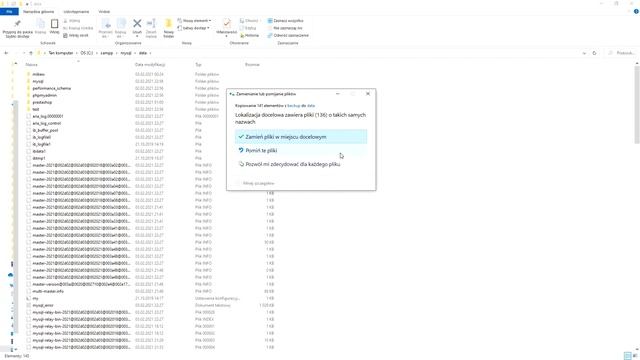Click Wytnij cut in the ribbon
This screenshot has height=360, width=640.
tap(72, 21)
